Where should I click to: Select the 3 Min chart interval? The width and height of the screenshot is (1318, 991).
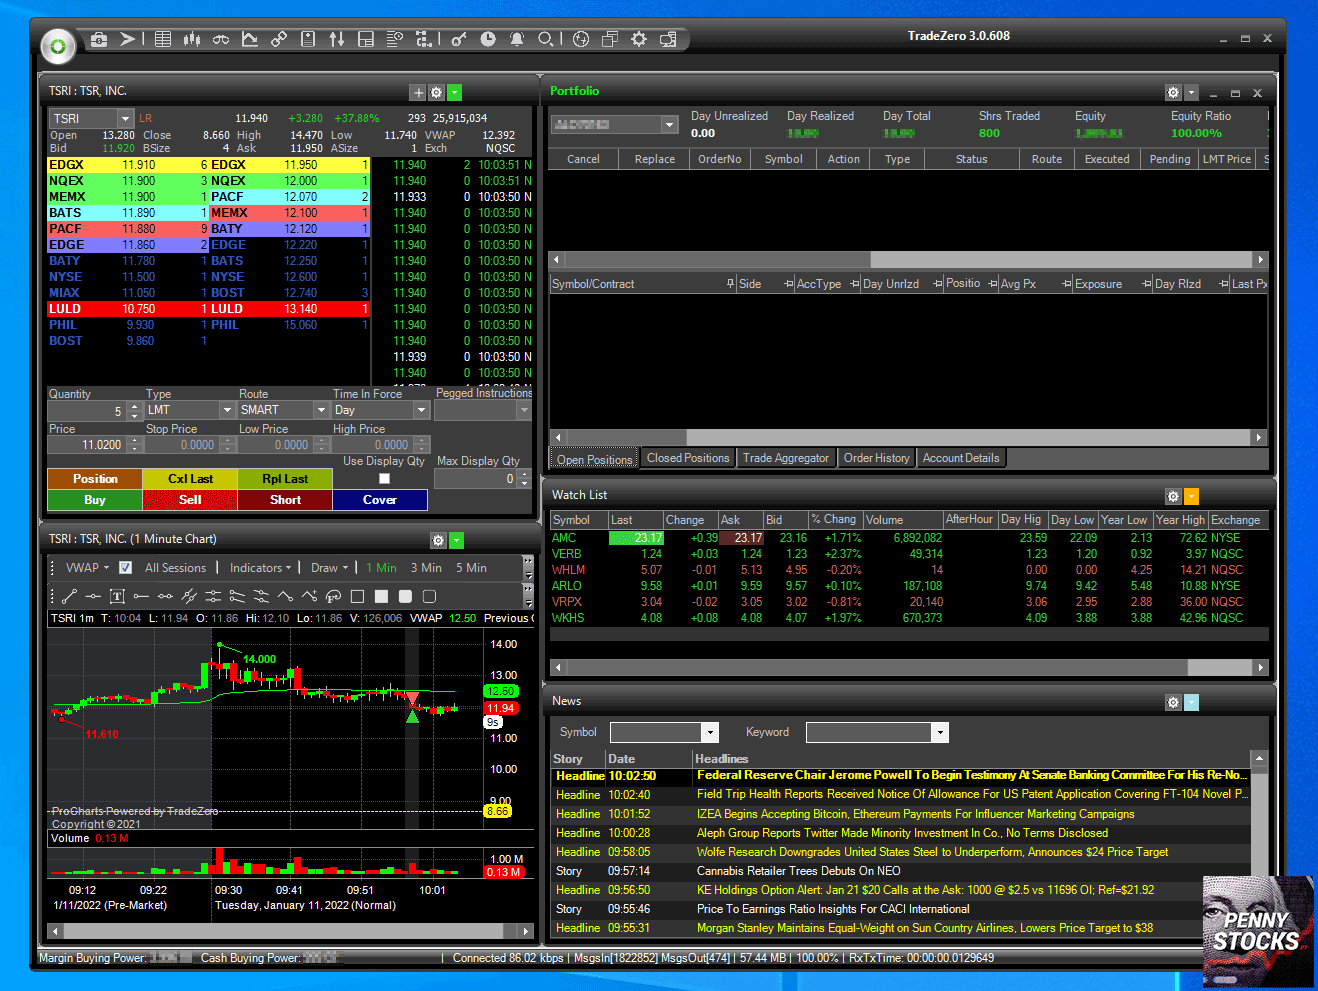tap(426, 567)
